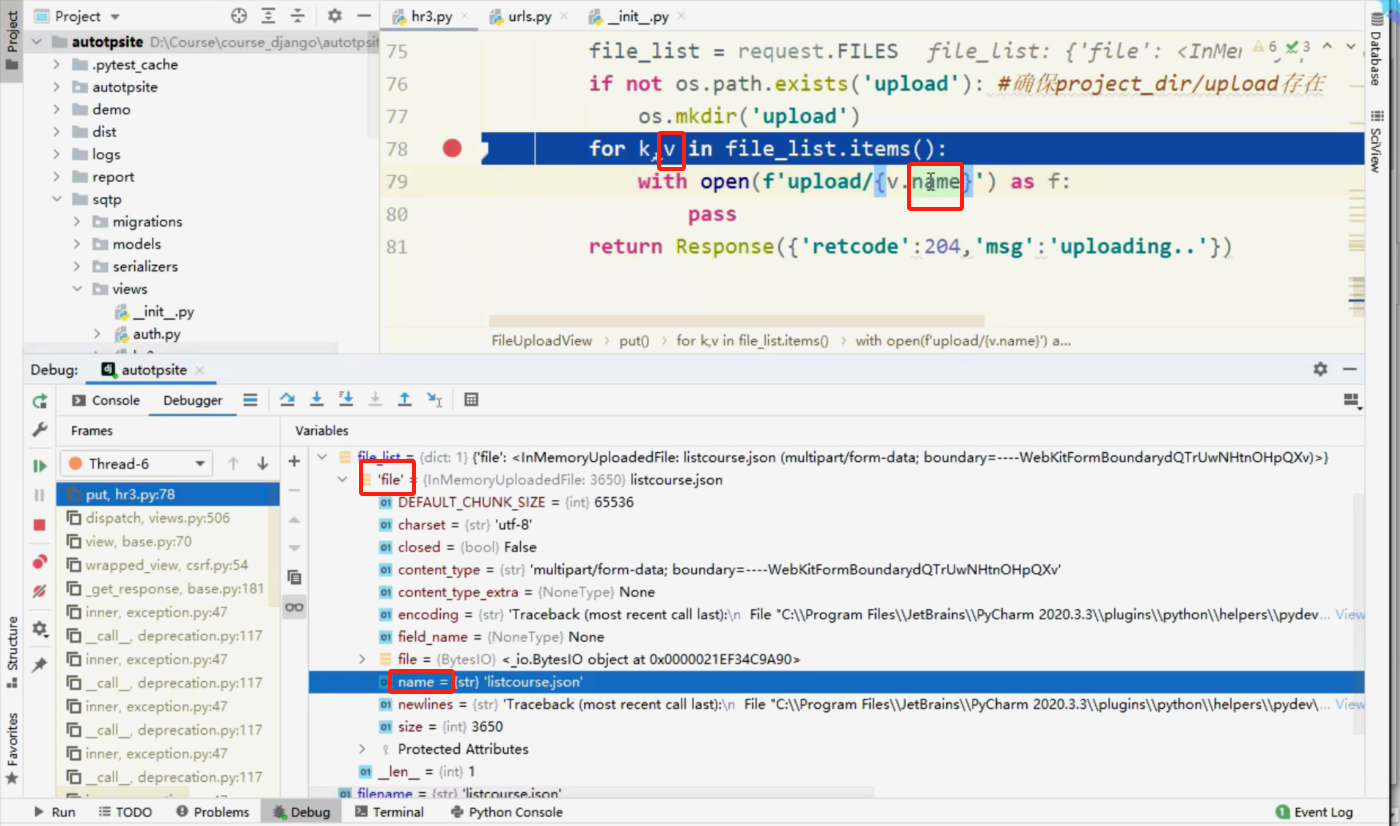Select the previous frame with up arrow

[233, 464]
